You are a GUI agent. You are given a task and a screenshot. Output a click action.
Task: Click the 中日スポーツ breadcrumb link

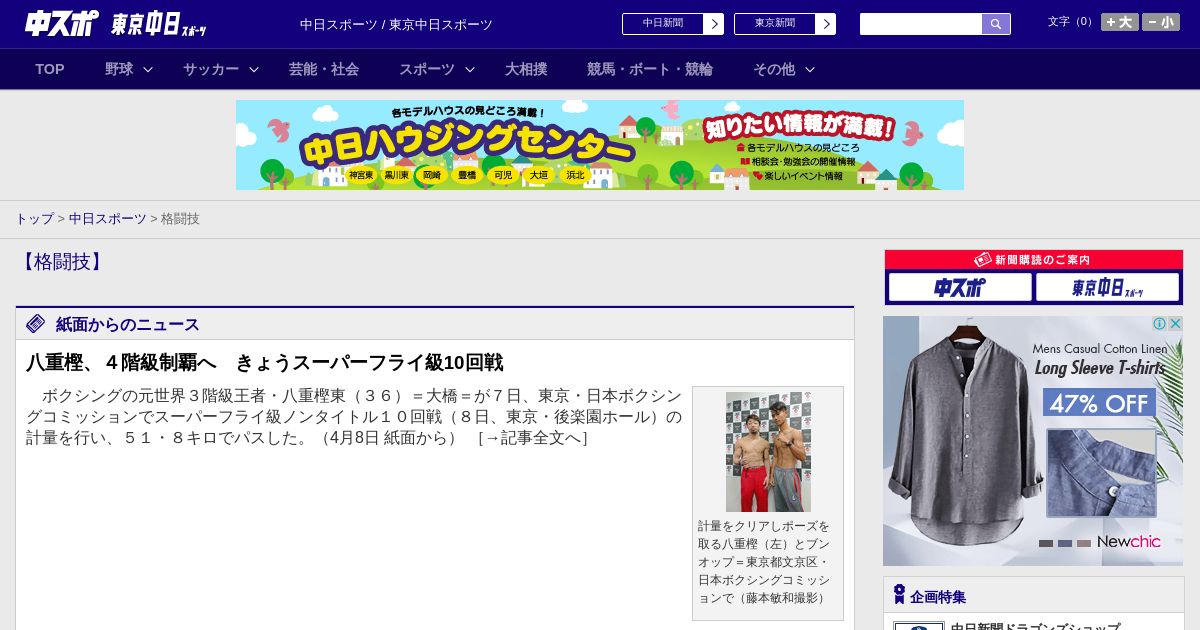pyautogui.click(x=108, y=218)
